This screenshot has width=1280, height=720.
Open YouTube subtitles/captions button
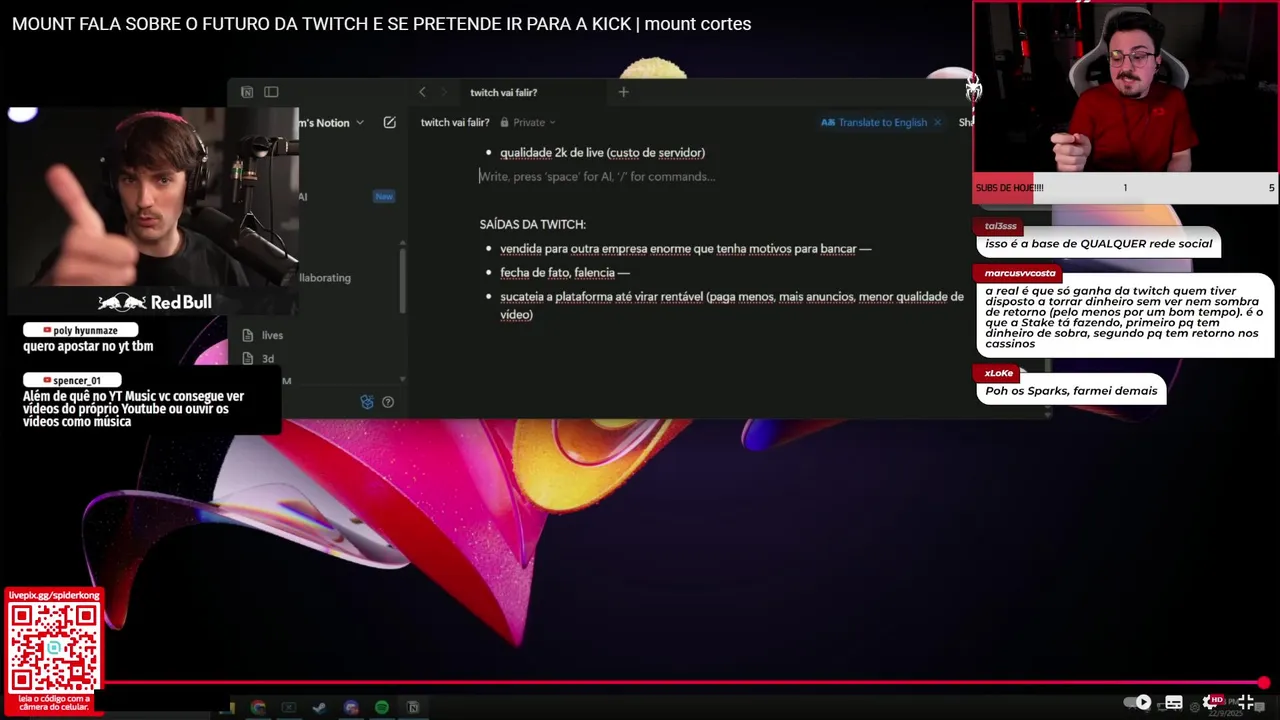1174,702
